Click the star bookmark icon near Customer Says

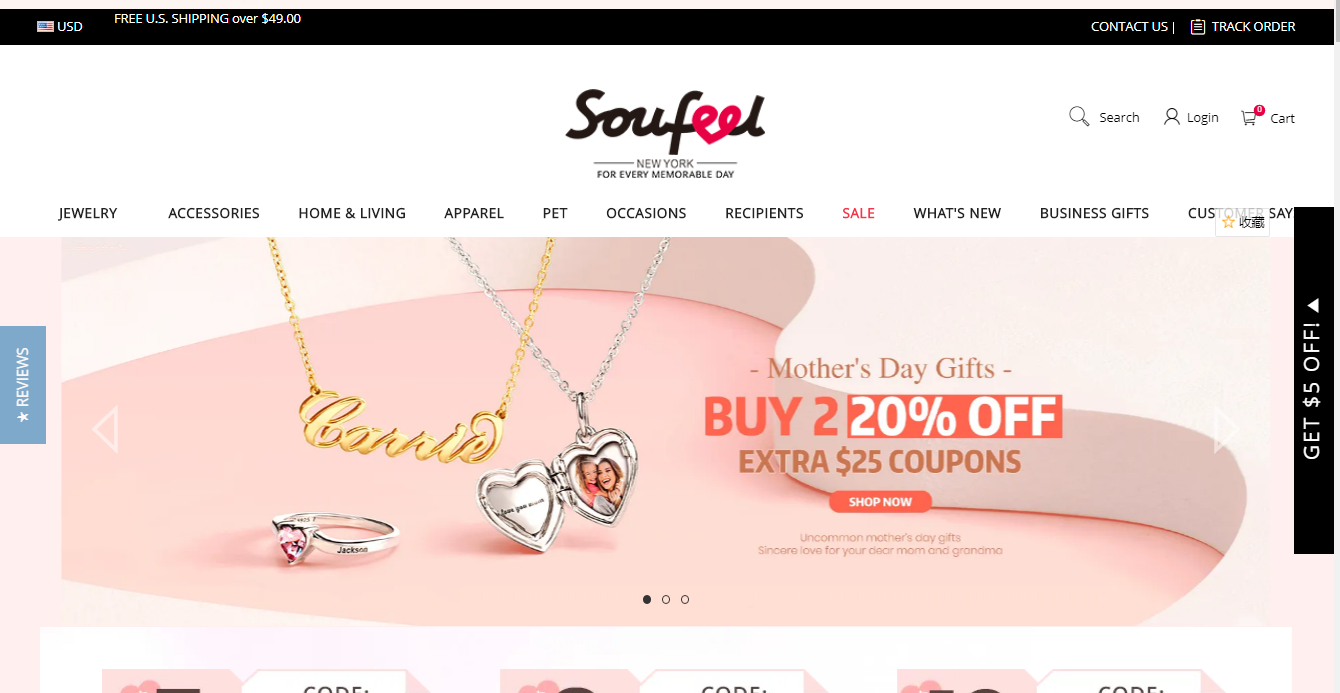coord(1228,222)
